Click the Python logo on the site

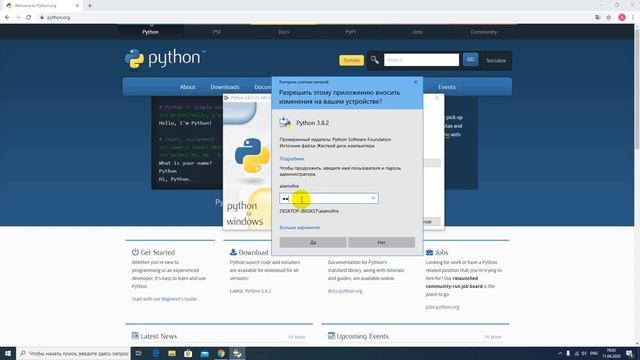[x=165, y=58]
